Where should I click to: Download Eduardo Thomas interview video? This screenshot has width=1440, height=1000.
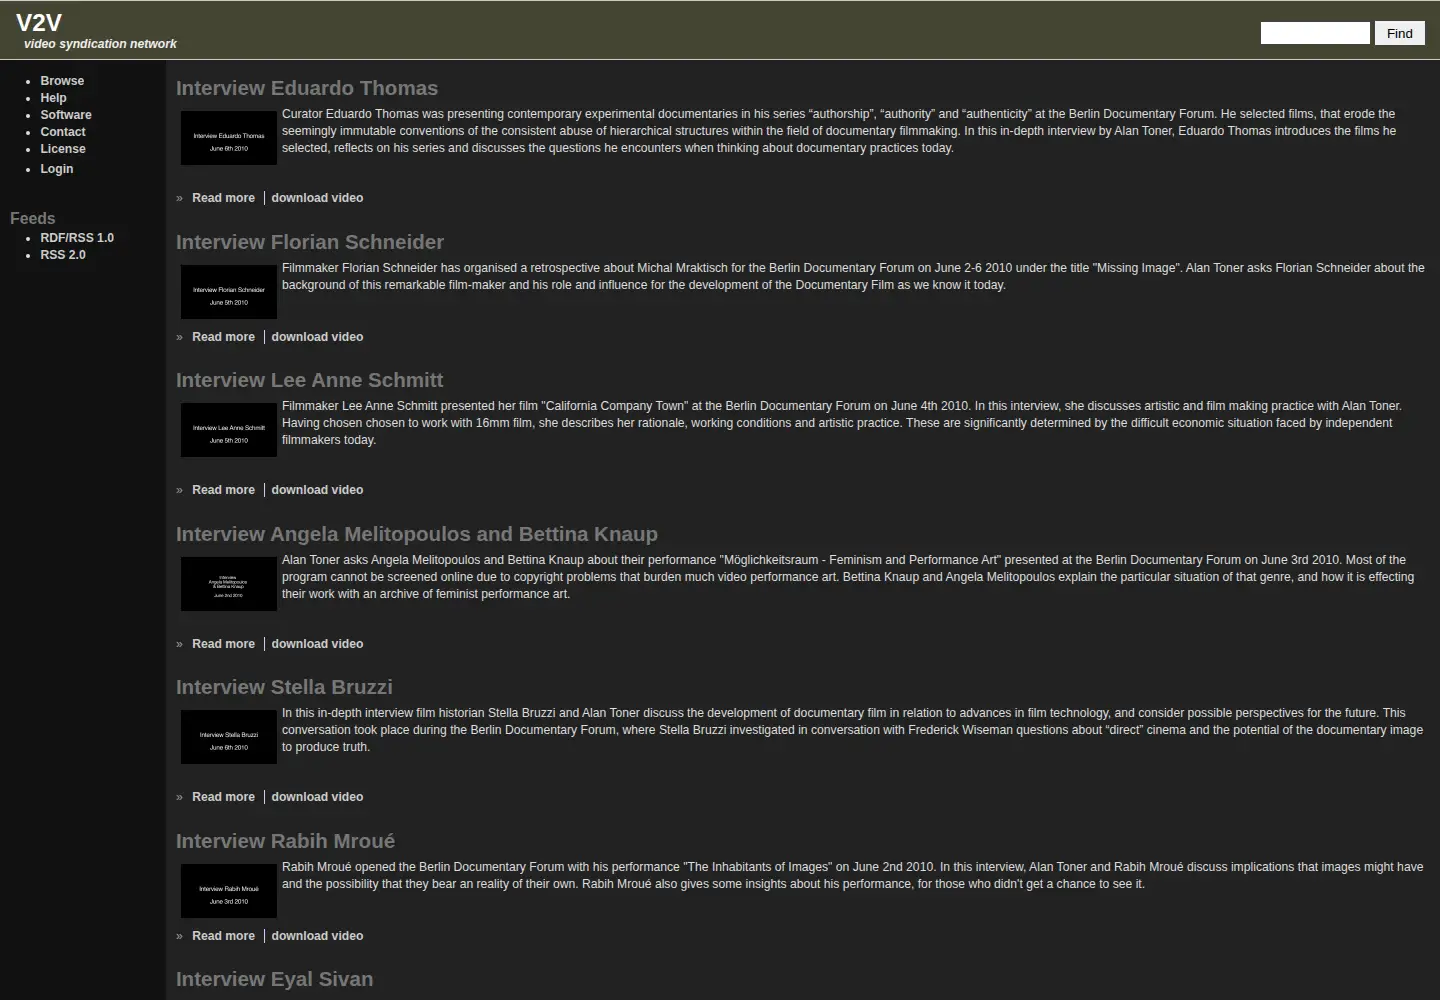pos(317,198)
